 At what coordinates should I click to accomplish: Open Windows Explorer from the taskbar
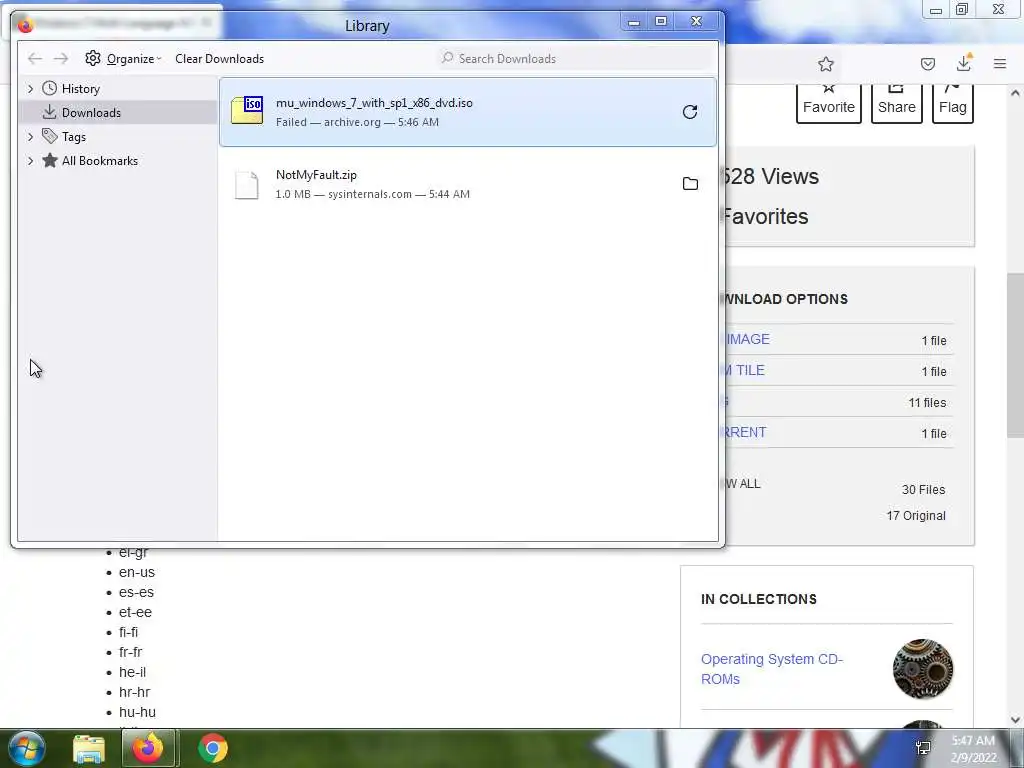tap(89, 749)
